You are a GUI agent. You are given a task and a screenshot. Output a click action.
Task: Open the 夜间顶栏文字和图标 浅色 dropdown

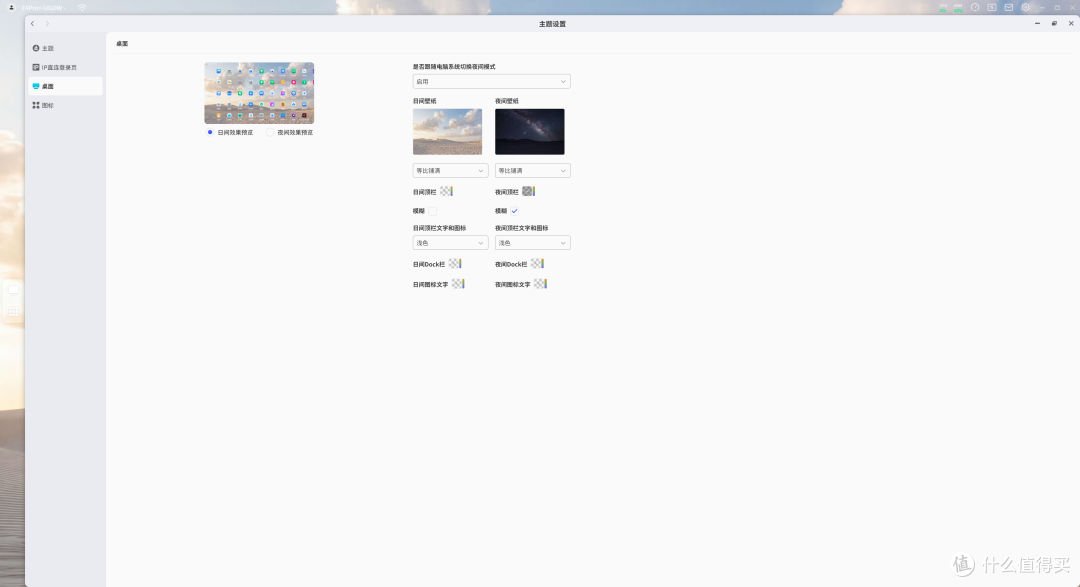pos(532,243)
